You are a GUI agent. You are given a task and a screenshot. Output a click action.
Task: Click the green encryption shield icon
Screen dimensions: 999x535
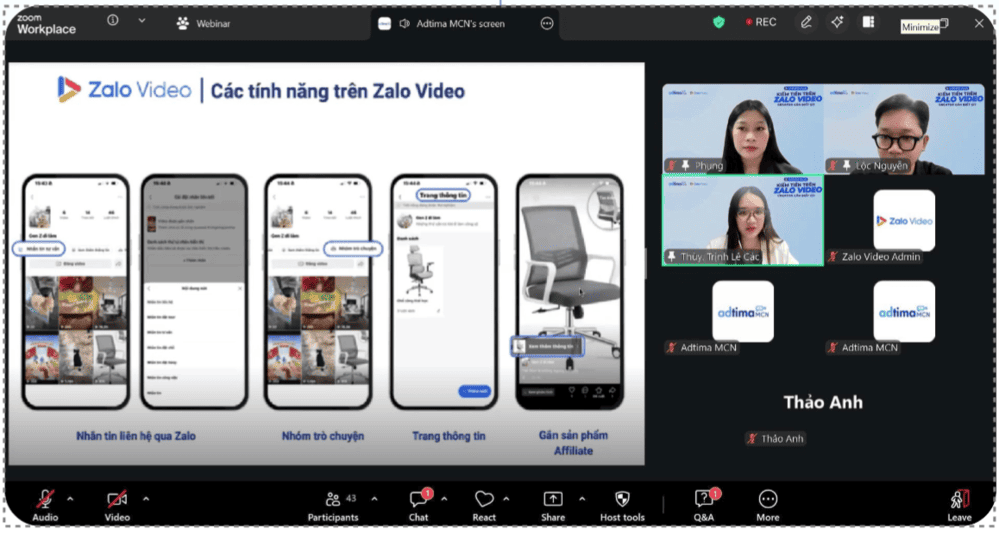tap(719, 22)
